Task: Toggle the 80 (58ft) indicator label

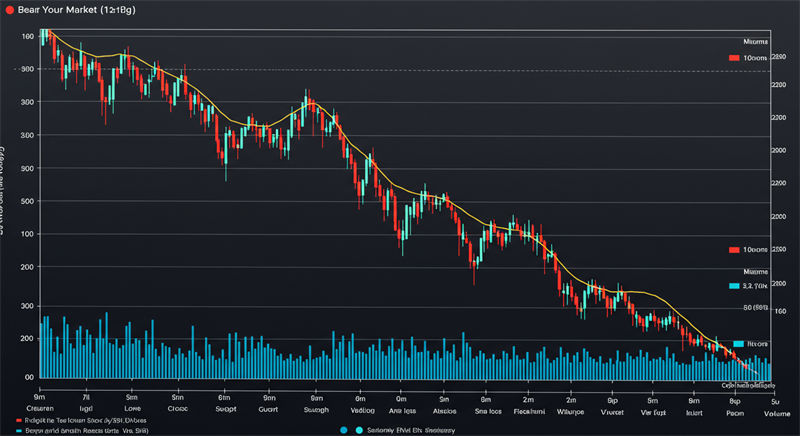Action: pyautogui.click(x=755, y=307)
